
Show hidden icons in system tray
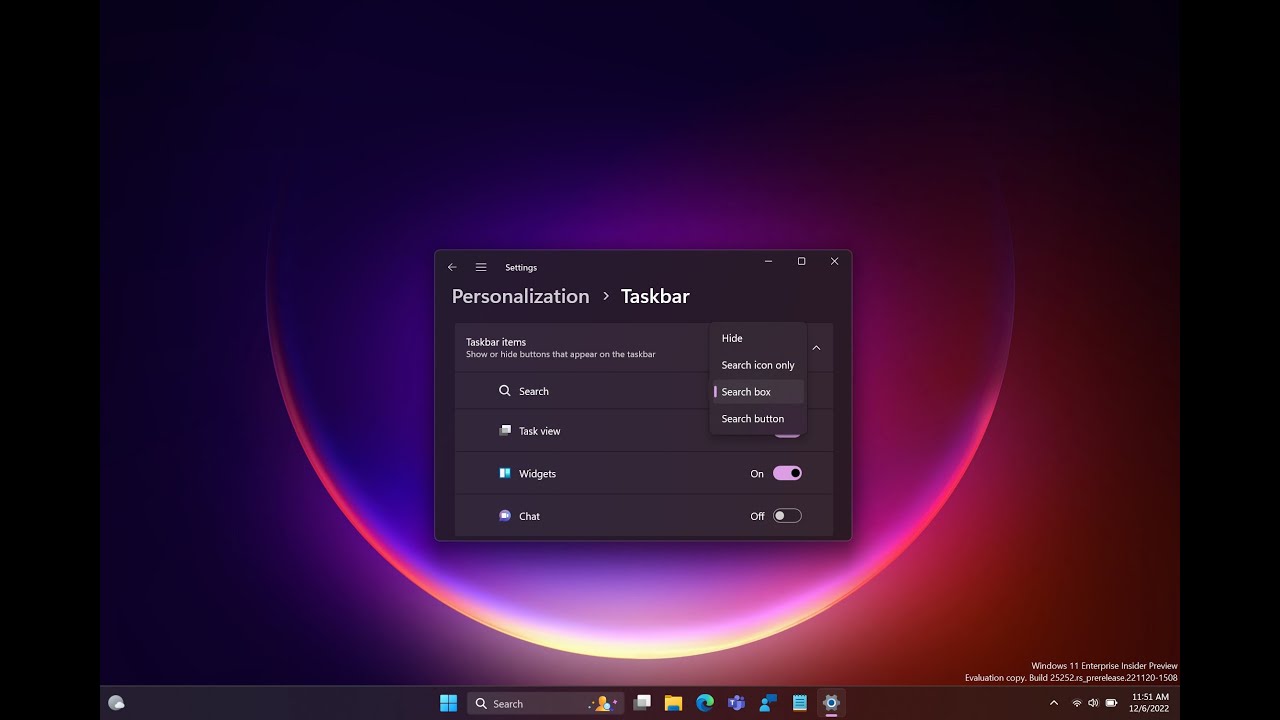point(1053,703)
